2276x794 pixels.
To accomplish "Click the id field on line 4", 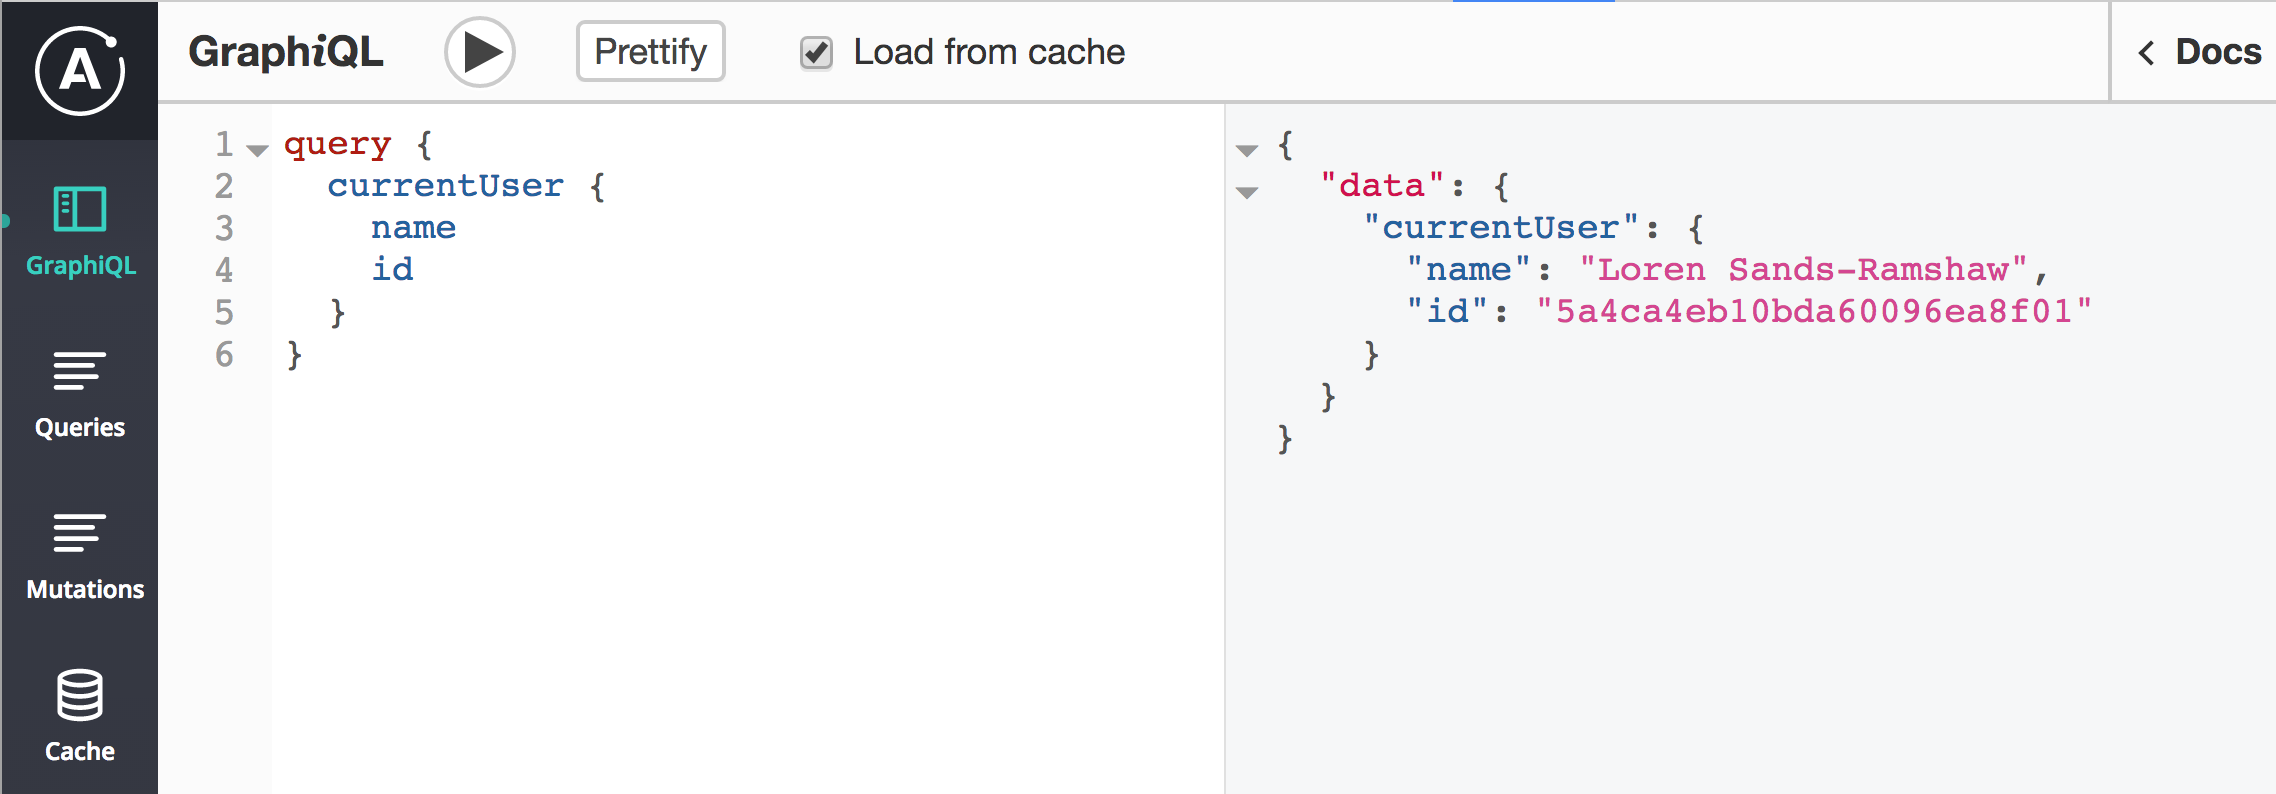I will [392, 269].
